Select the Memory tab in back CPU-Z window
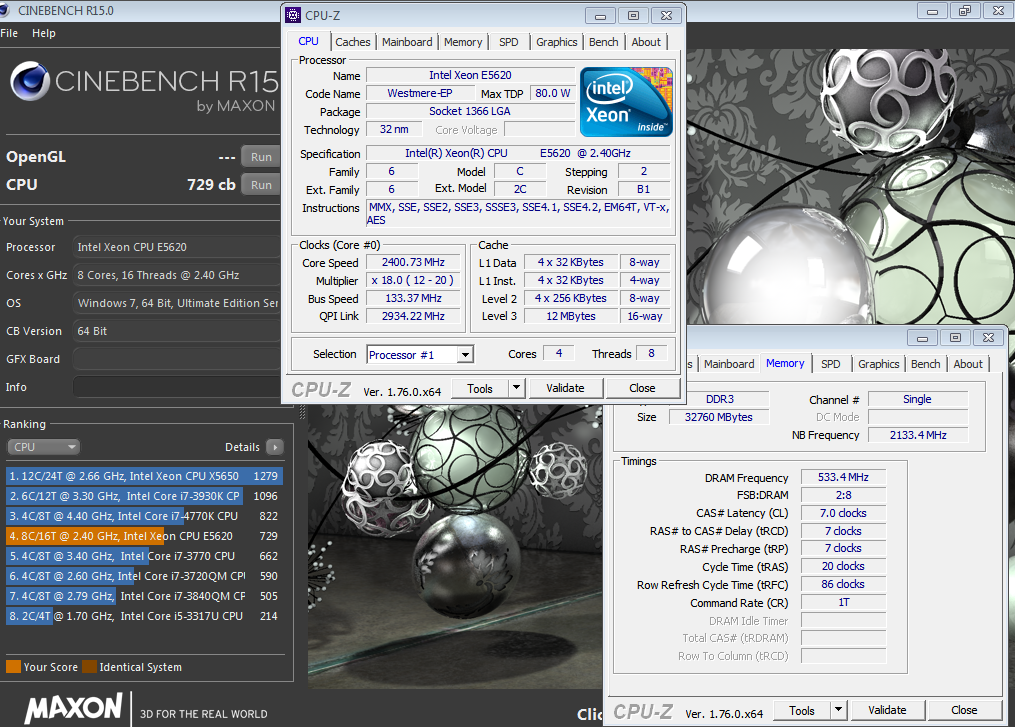The width and height of the screenshot is (1015, 727). pos(785,363)
